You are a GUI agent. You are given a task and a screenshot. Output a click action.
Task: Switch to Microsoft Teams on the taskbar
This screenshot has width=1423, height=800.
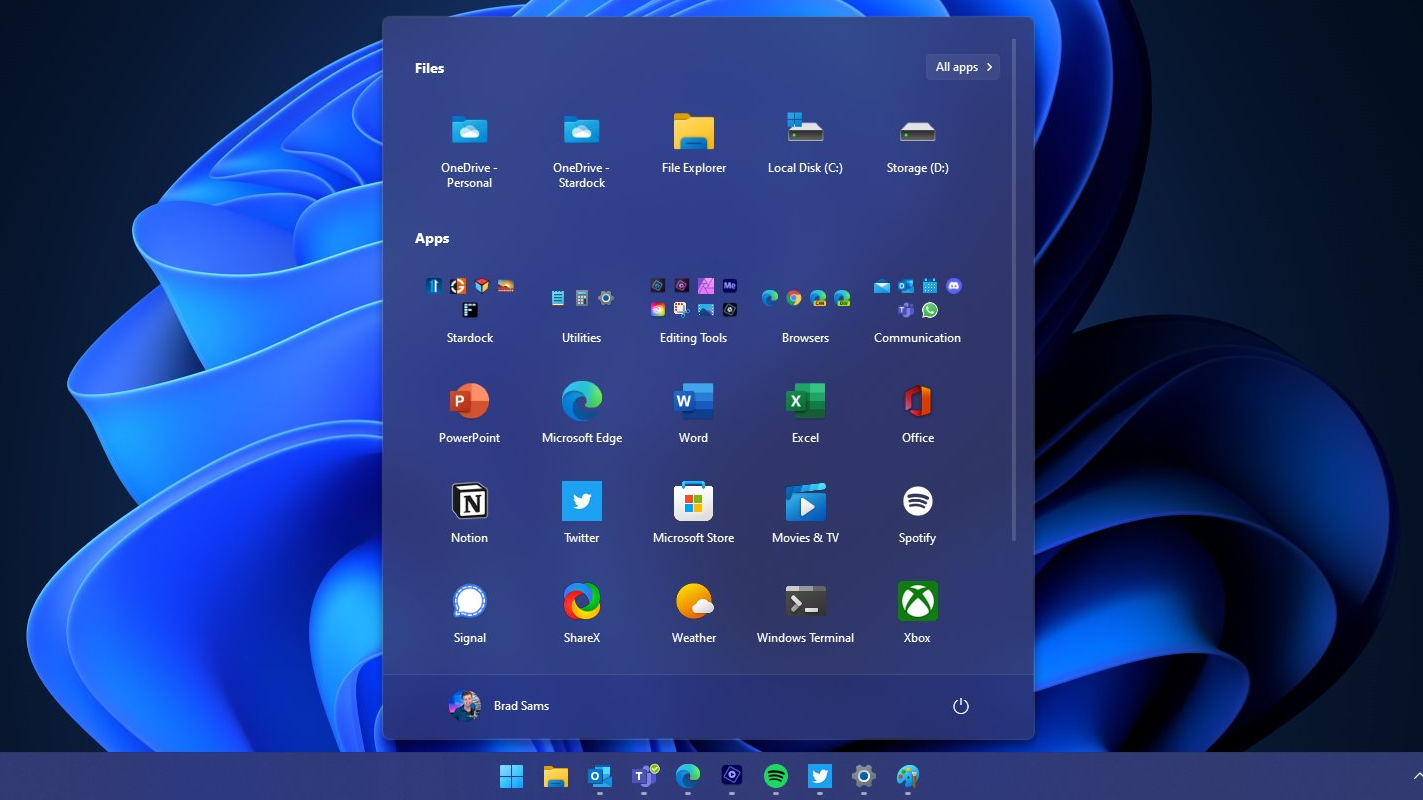[644, 776]
